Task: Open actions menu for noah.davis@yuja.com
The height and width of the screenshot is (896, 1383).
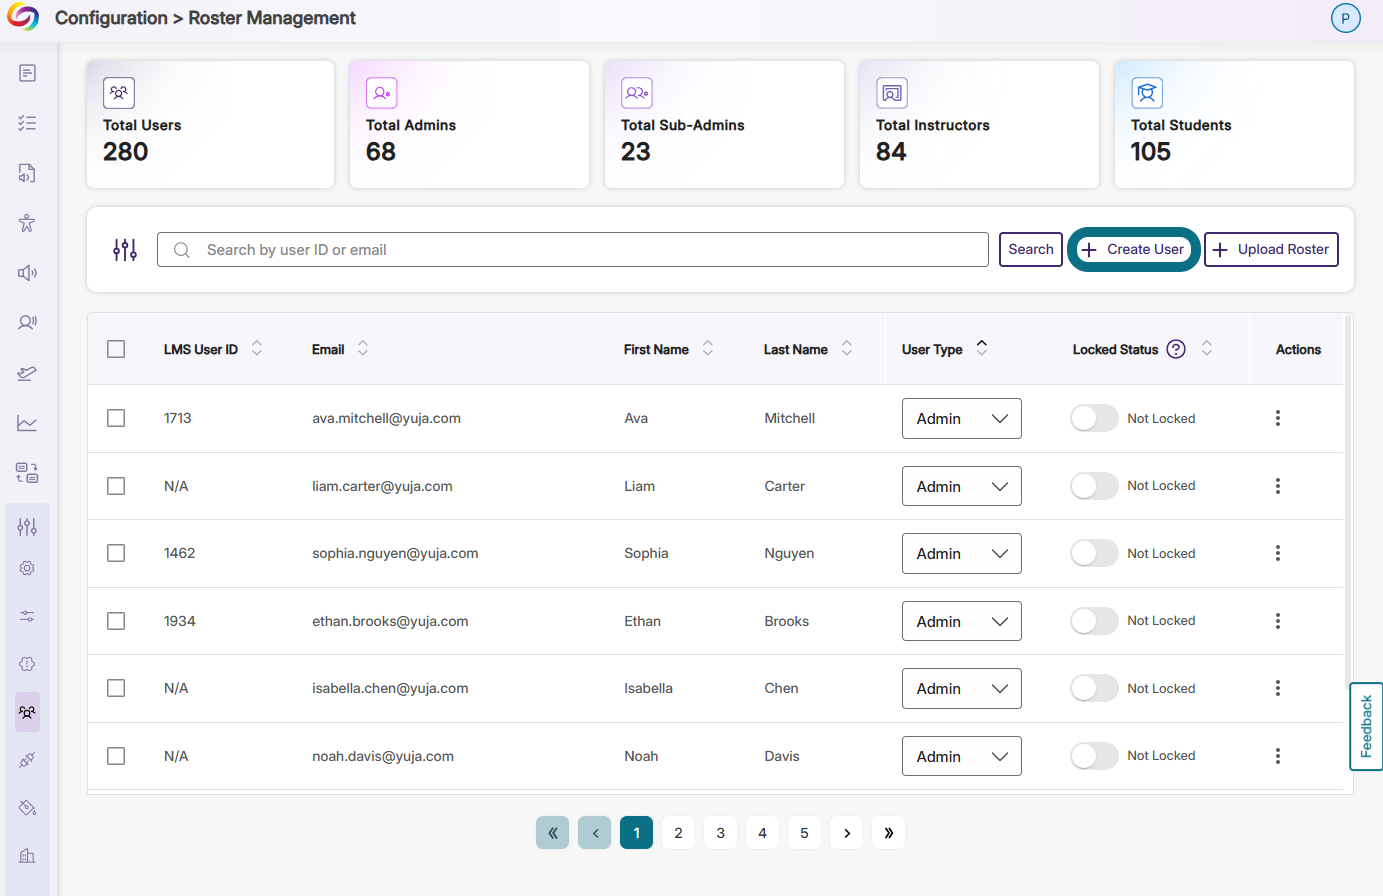Action: 1278,756
